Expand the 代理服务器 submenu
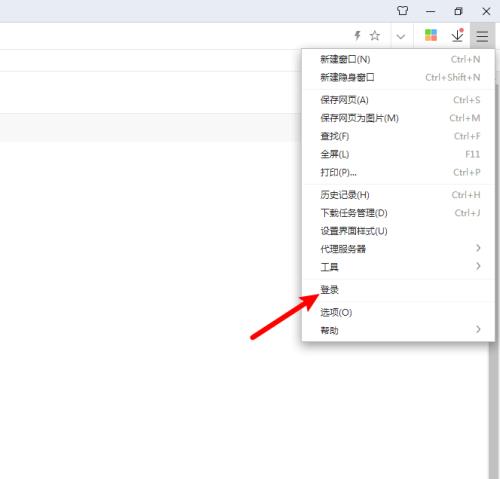This screenshot has width=500, height=479. 398,249
